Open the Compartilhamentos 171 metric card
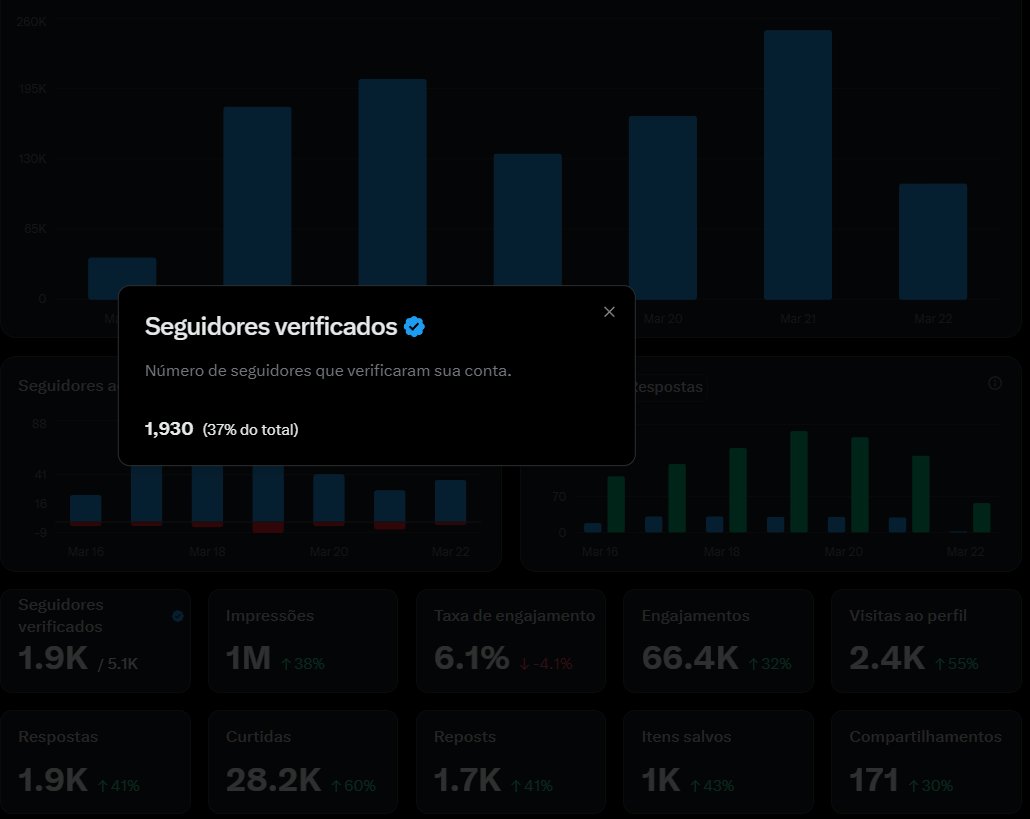This screenshot has height=819, width=1030. [x=926, y=762]
